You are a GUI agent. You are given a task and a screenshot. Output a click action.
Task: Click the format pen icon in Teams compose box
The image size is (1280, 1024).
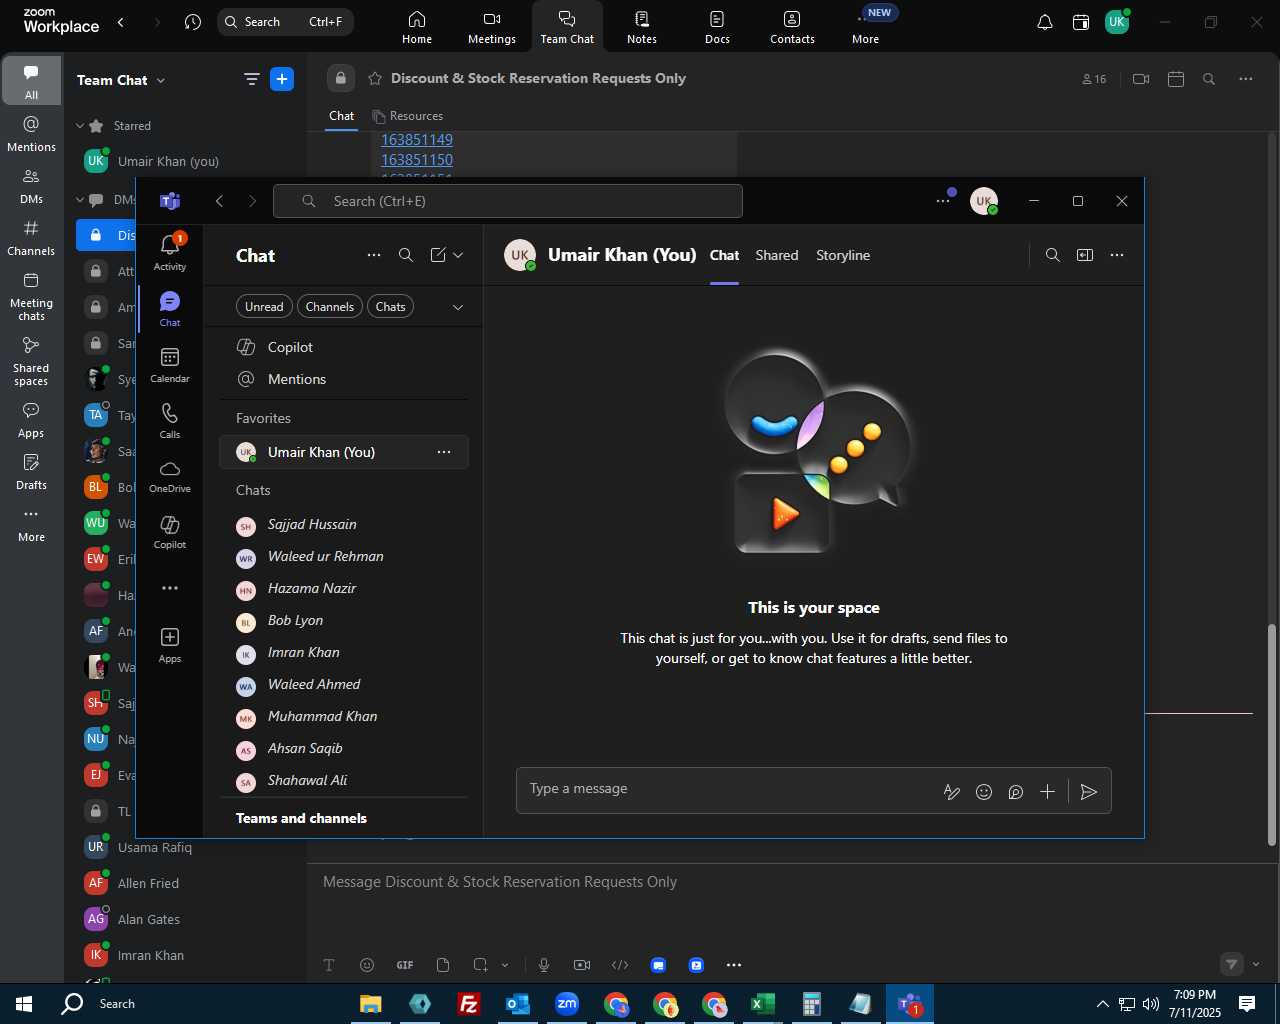[952, 792]
